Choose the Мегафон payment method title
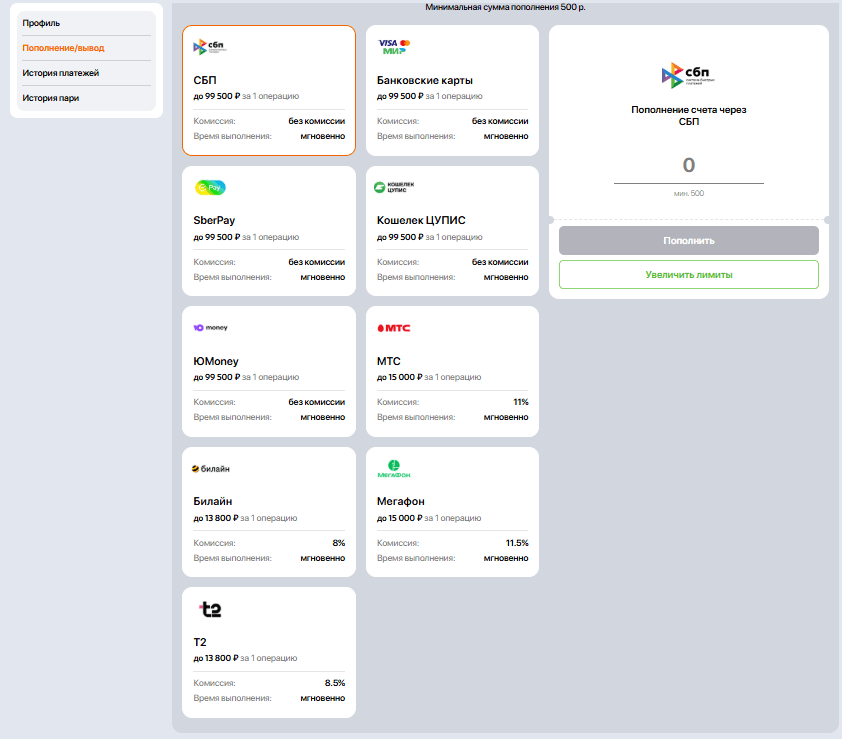 point(401,501)
